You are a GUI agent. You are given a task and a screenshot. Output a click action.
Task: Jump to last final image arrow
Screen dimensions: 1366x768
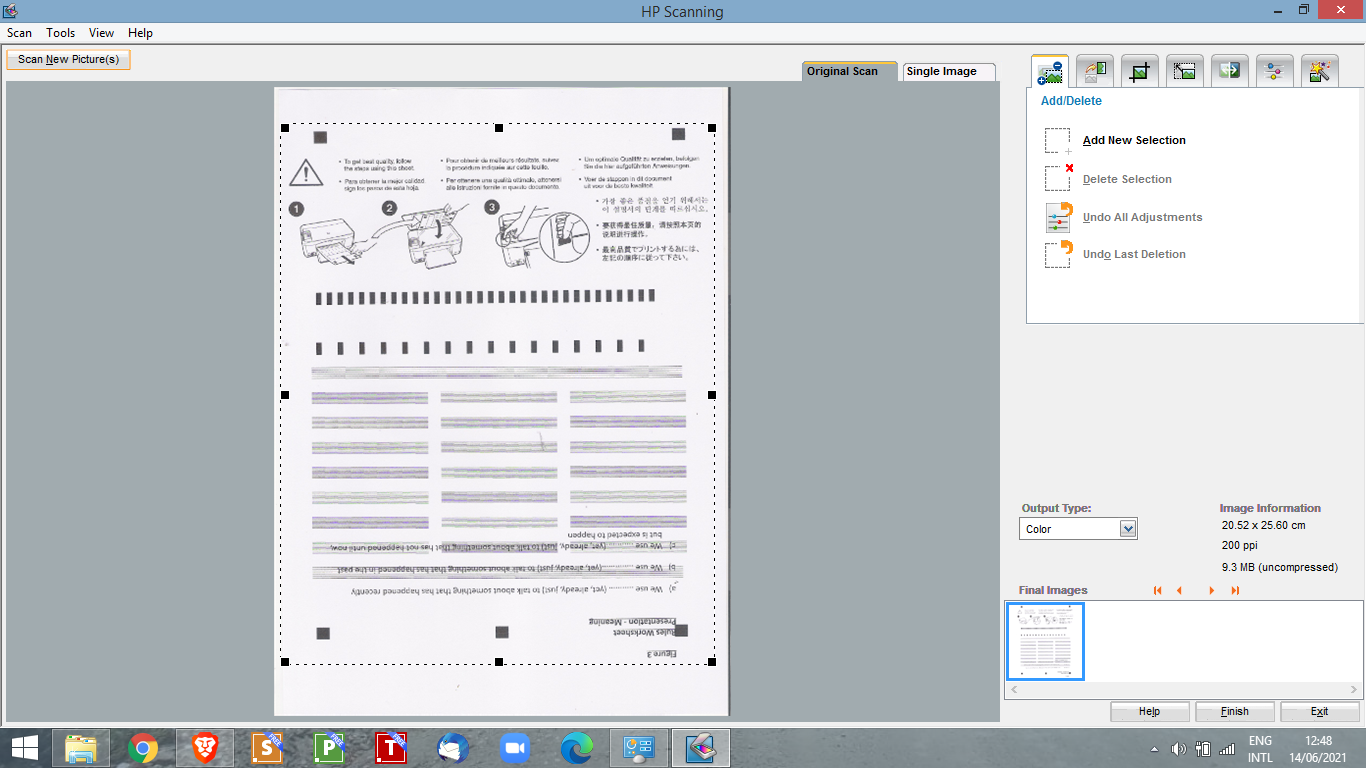1235,591
